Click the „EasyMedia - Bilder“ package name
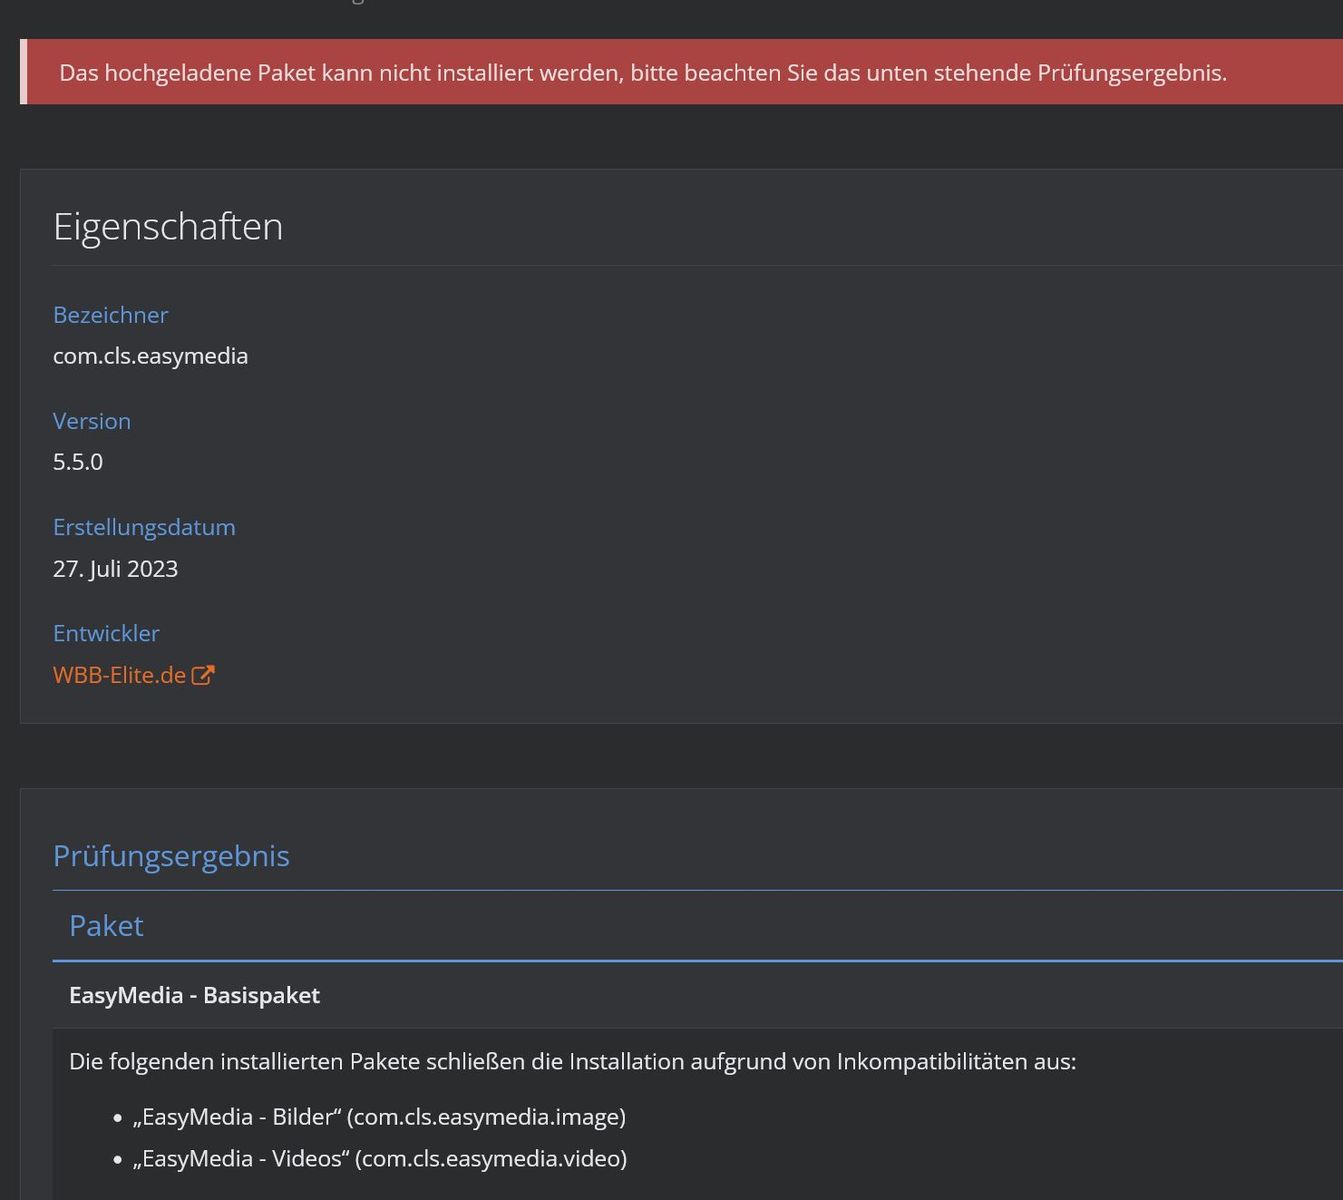This screenshot has width=1343, height=1200. 236,1116
